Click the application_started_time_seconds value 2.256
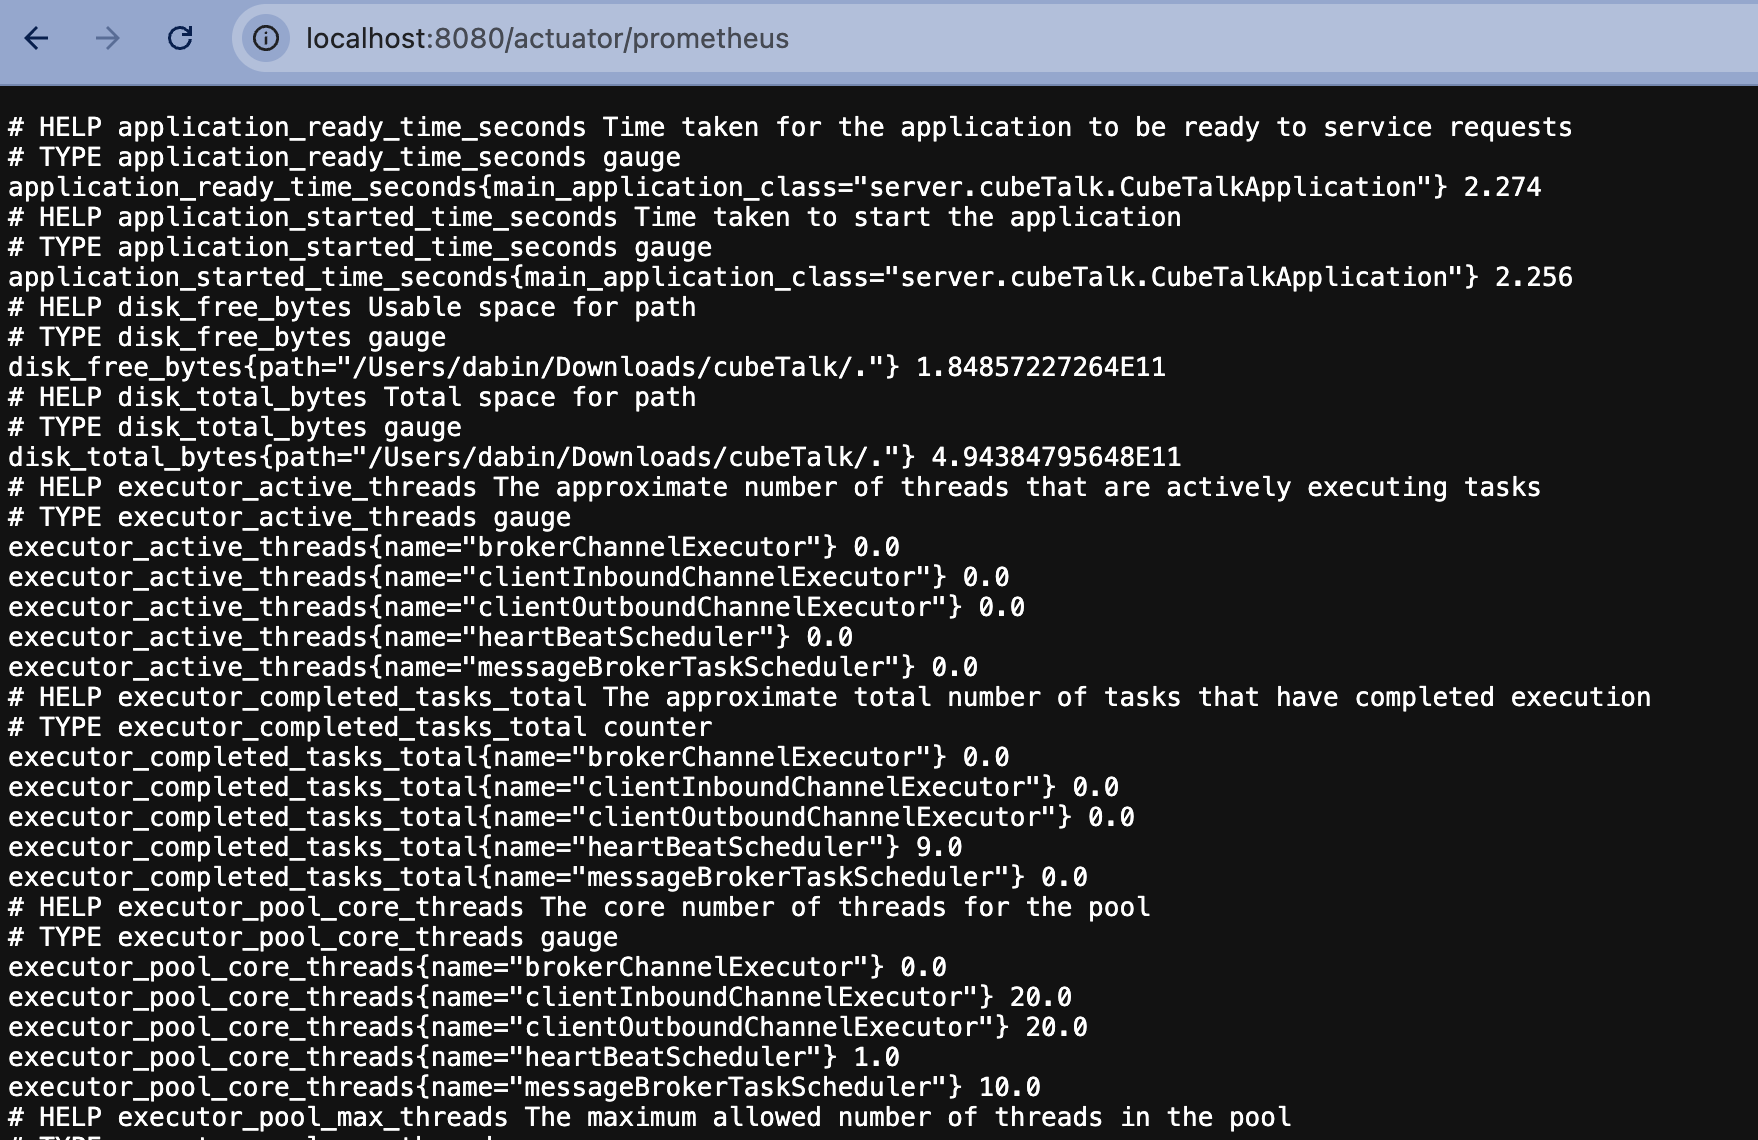 1533,277
